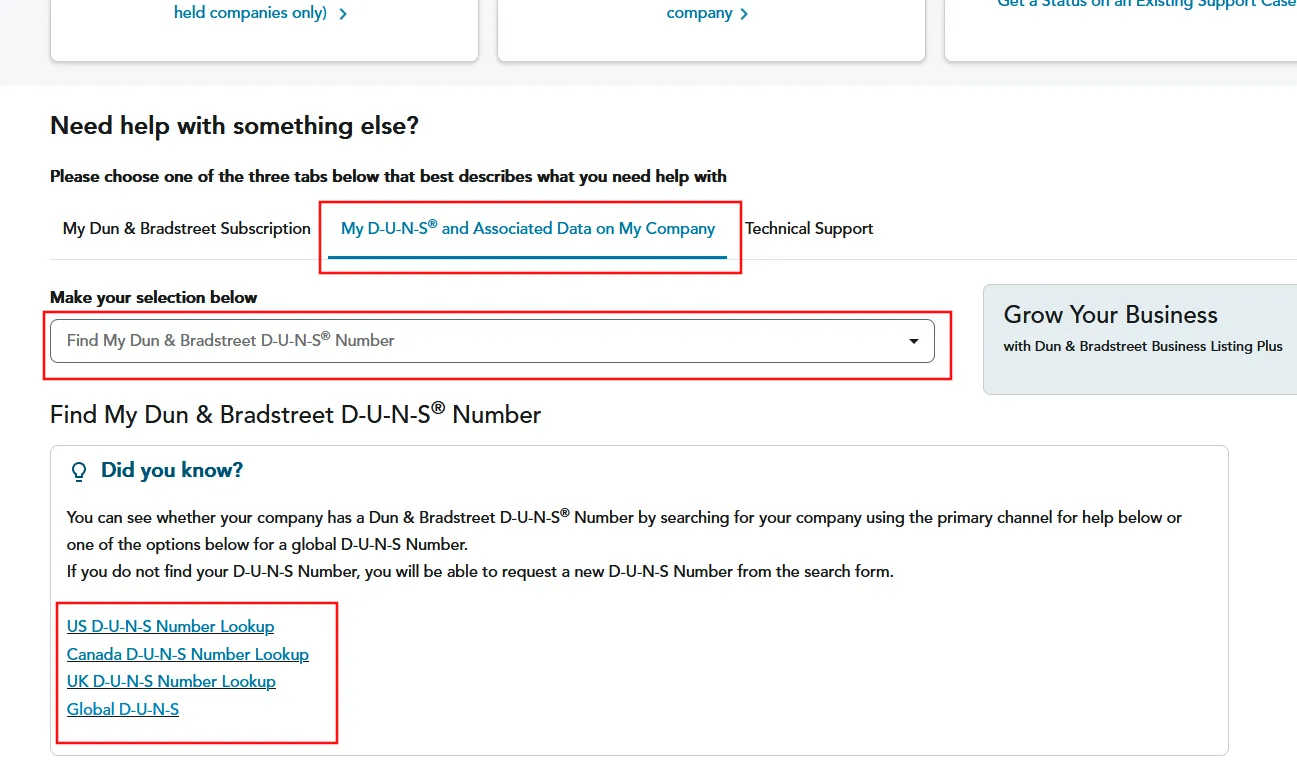Follow the UK D-U-N-S Number Lookup link
This screenshot has width=1297, height=760.
tap(171, 681)
